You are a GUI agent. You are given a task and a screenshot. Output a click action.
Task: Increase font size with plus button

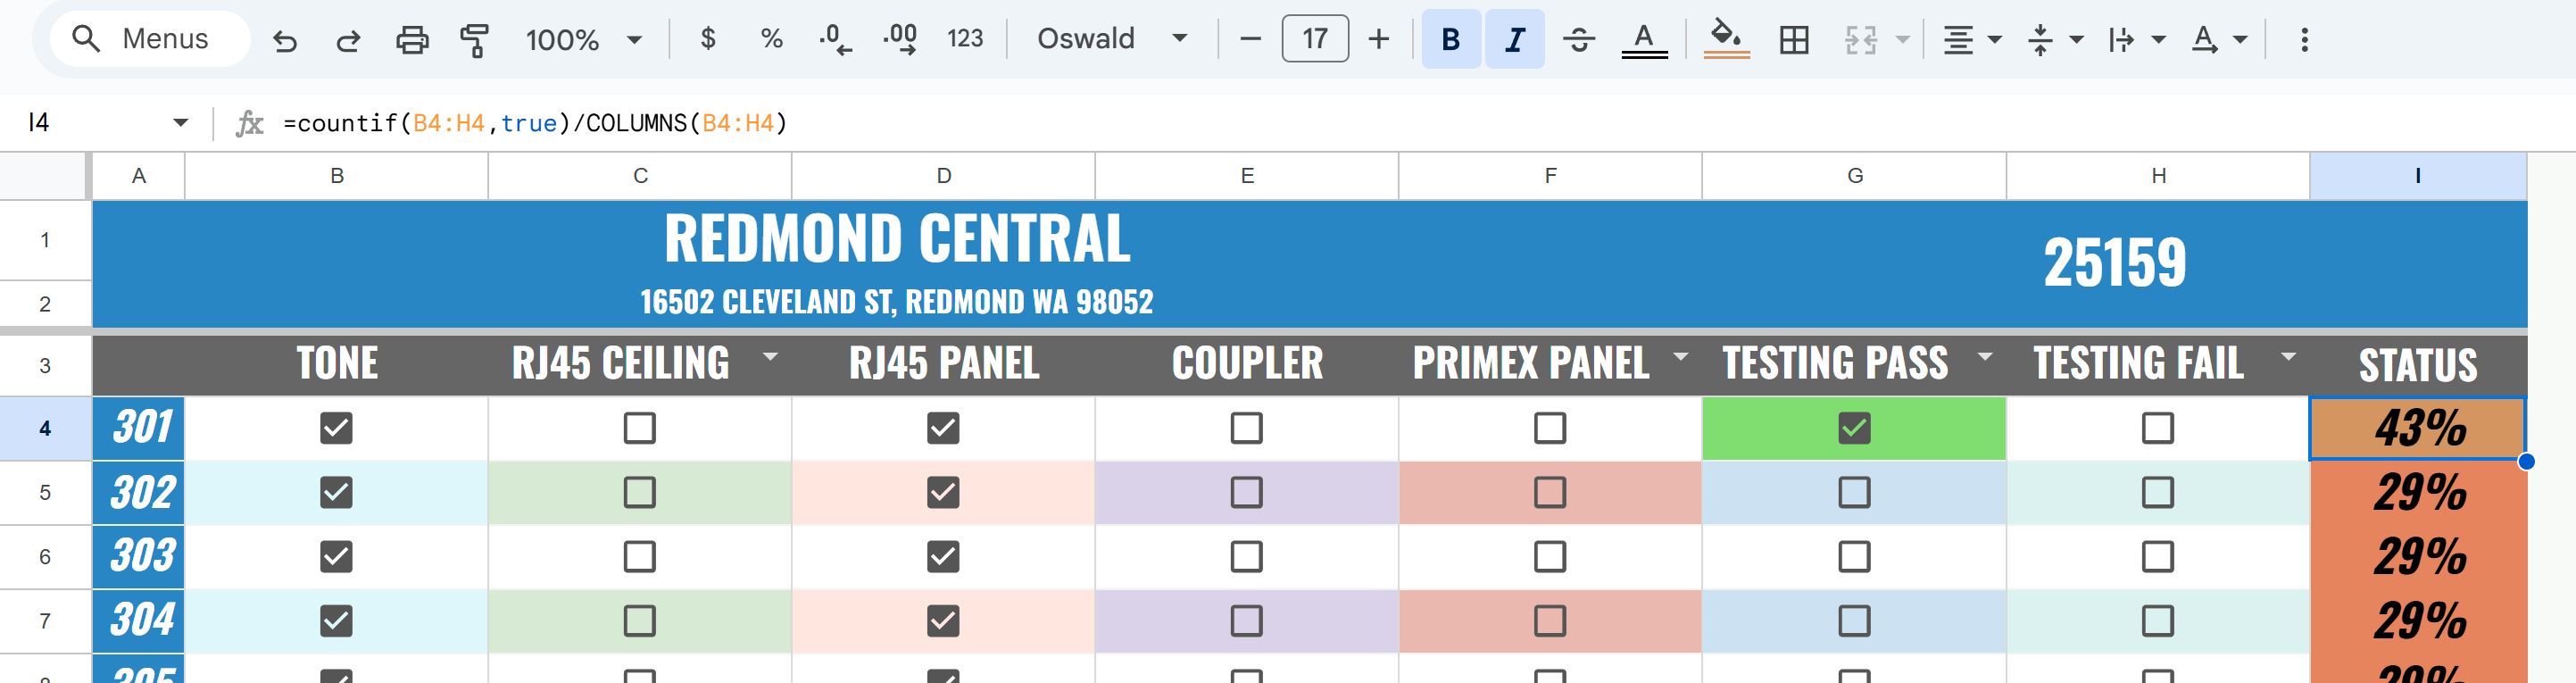click(x=1379, y=39)
